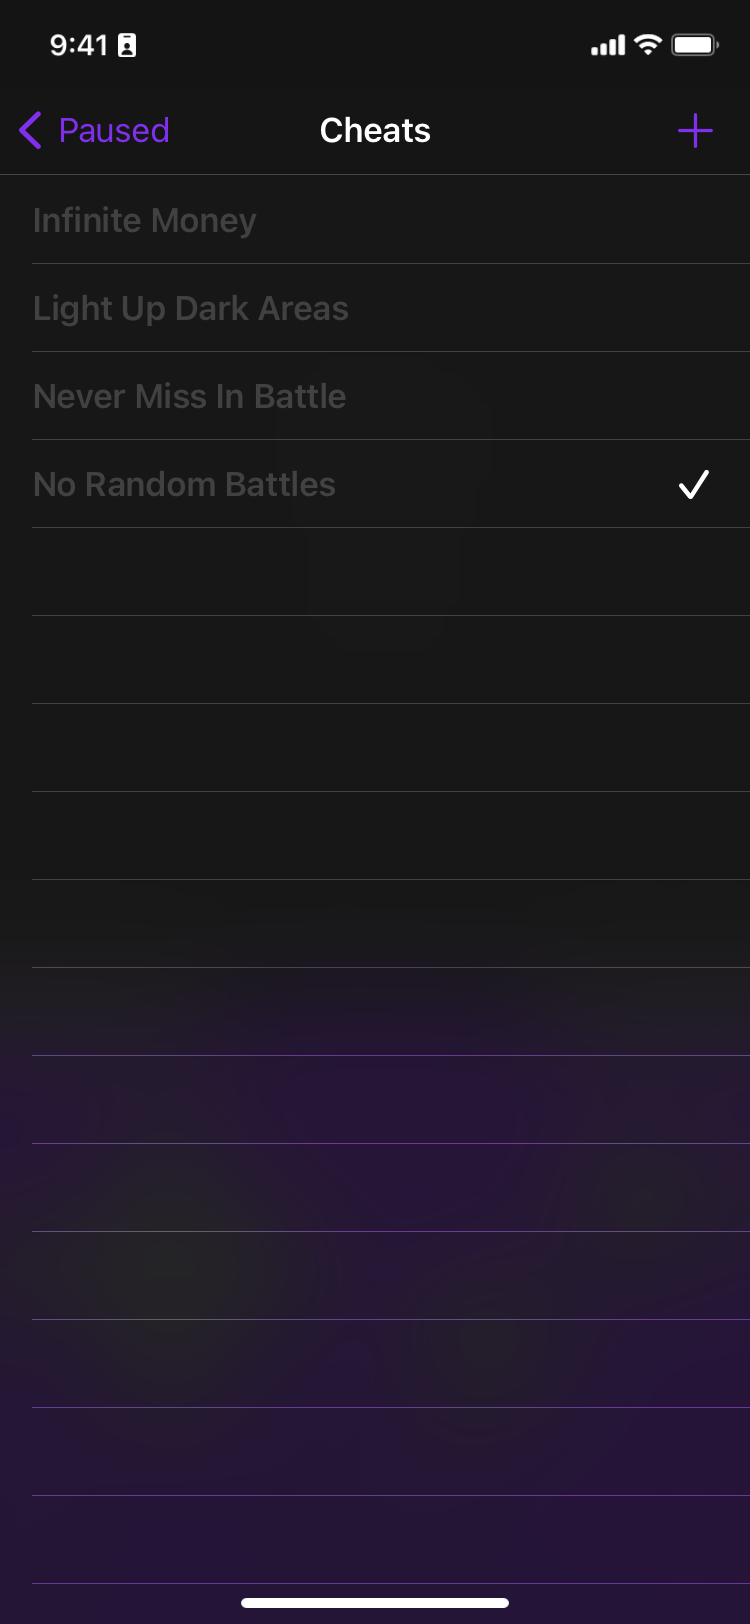Activate the Never Miss In Battle cheat
The height and width of the screenshot is (1624, 750).
(190, 396)
